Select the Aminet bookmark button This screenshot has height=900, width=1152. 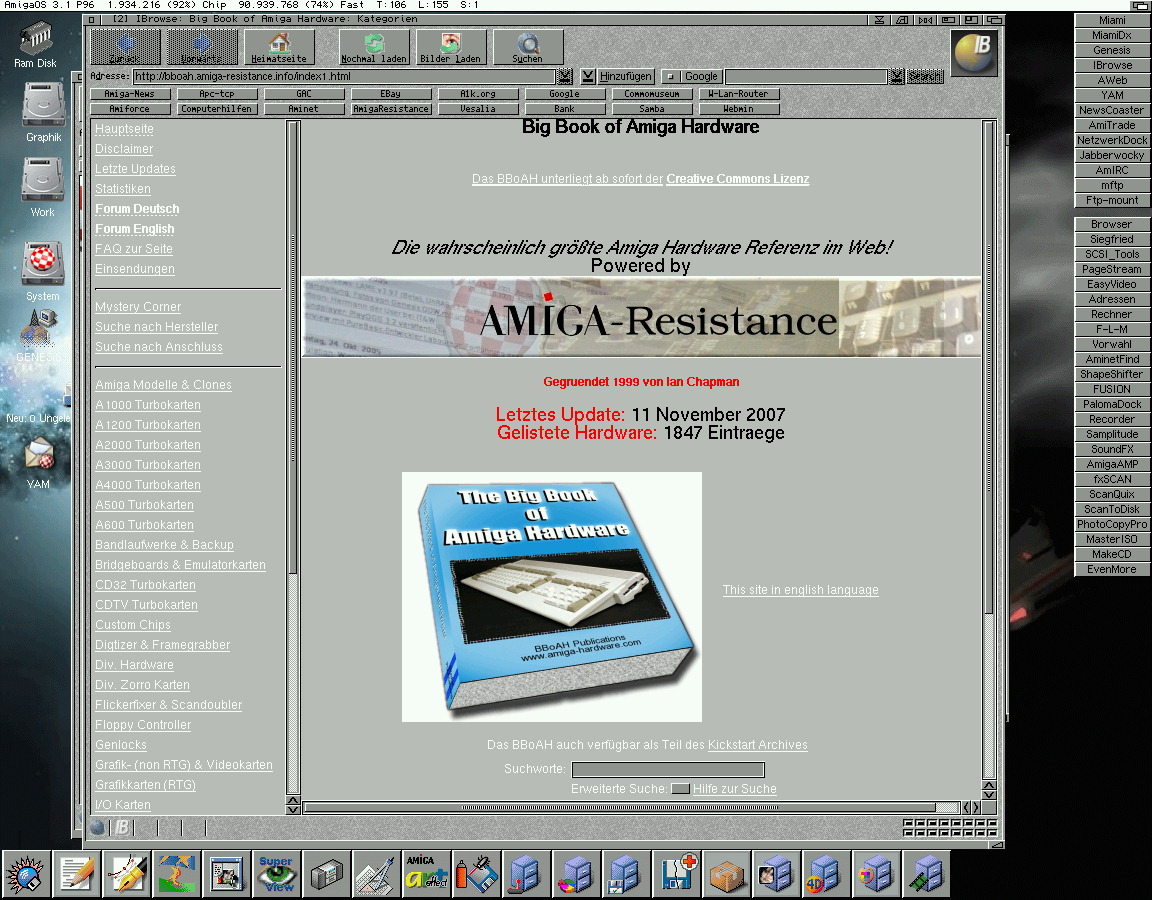pyautogui.click(x=303, y=109)
